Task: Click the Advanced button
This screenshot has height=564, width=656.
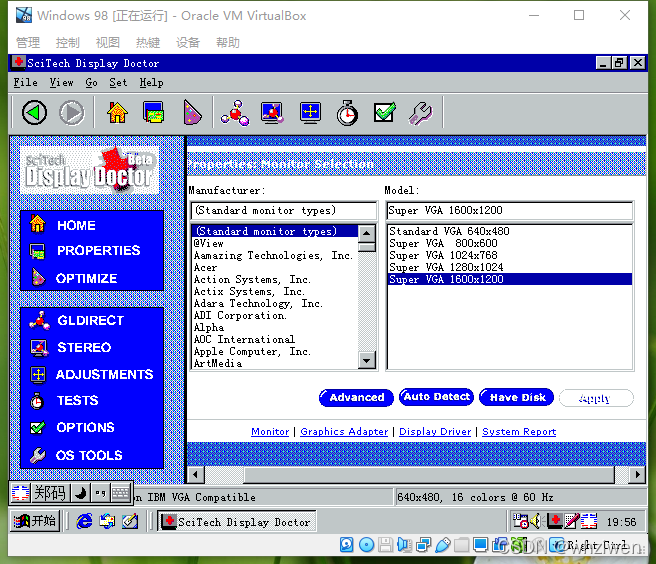Action: tap(356, 397)
